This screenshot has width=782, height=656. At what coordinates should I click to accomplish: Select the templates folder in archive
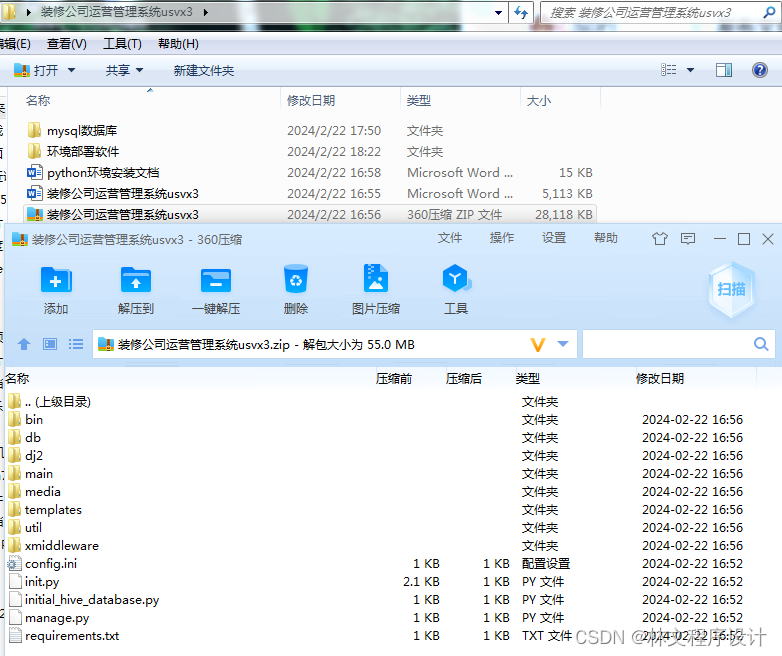point(45,509)
